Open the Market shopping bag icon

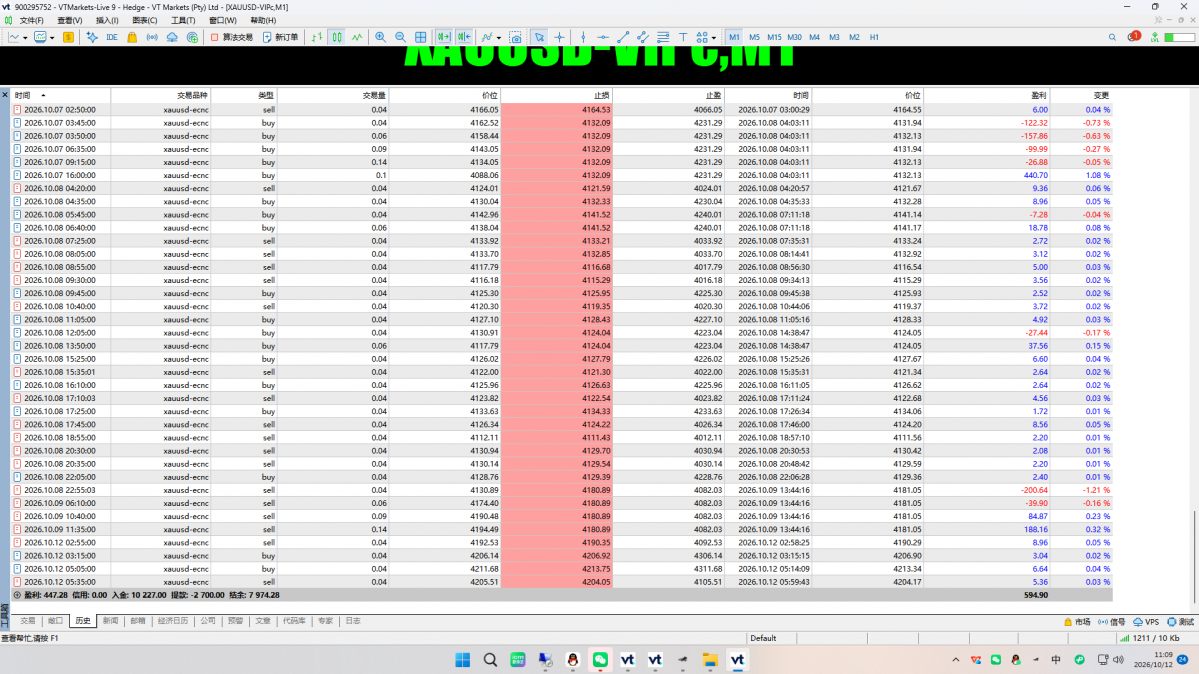click(132, 37)
